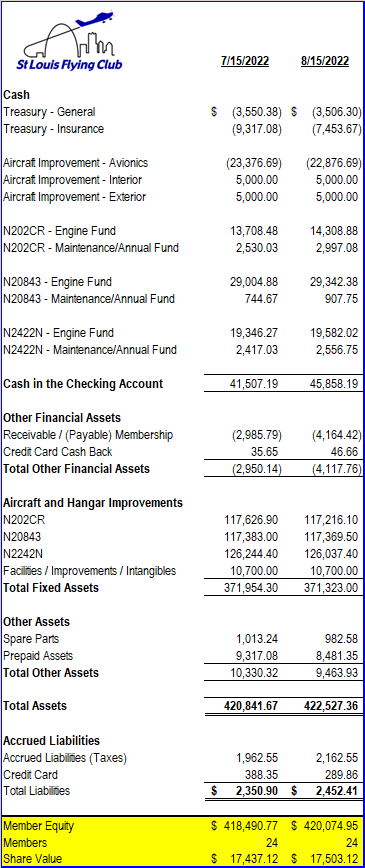Select the Total Assets July value

[x=250, y=706]
